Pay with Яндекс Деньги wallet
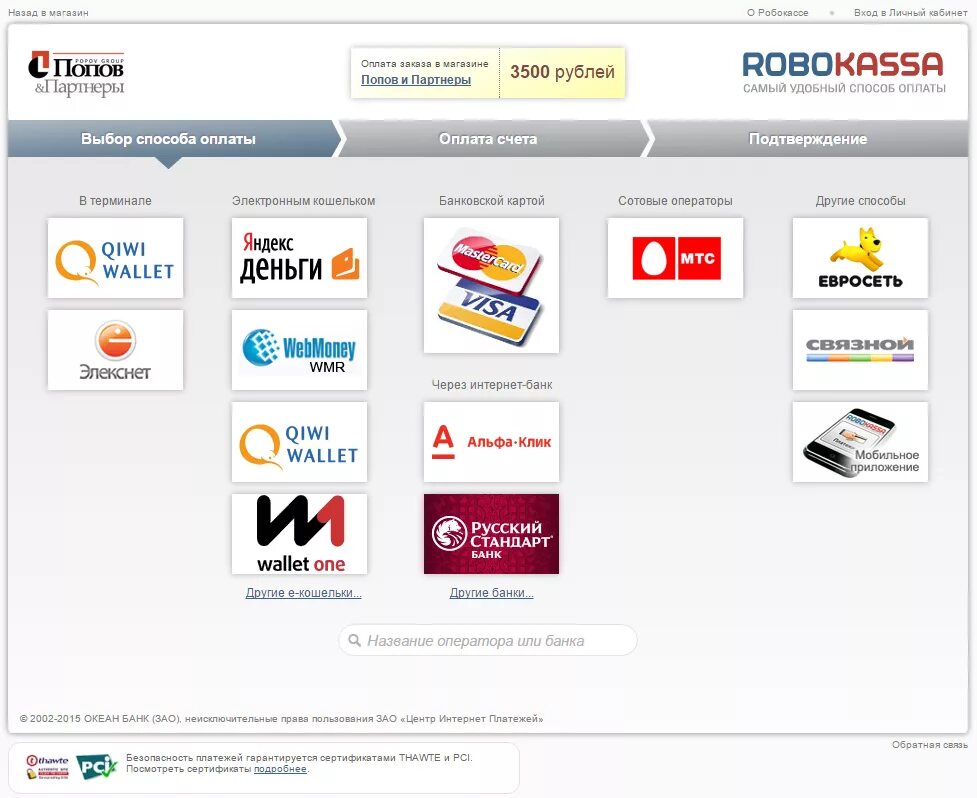977x798 pixels. click(299, 258)
